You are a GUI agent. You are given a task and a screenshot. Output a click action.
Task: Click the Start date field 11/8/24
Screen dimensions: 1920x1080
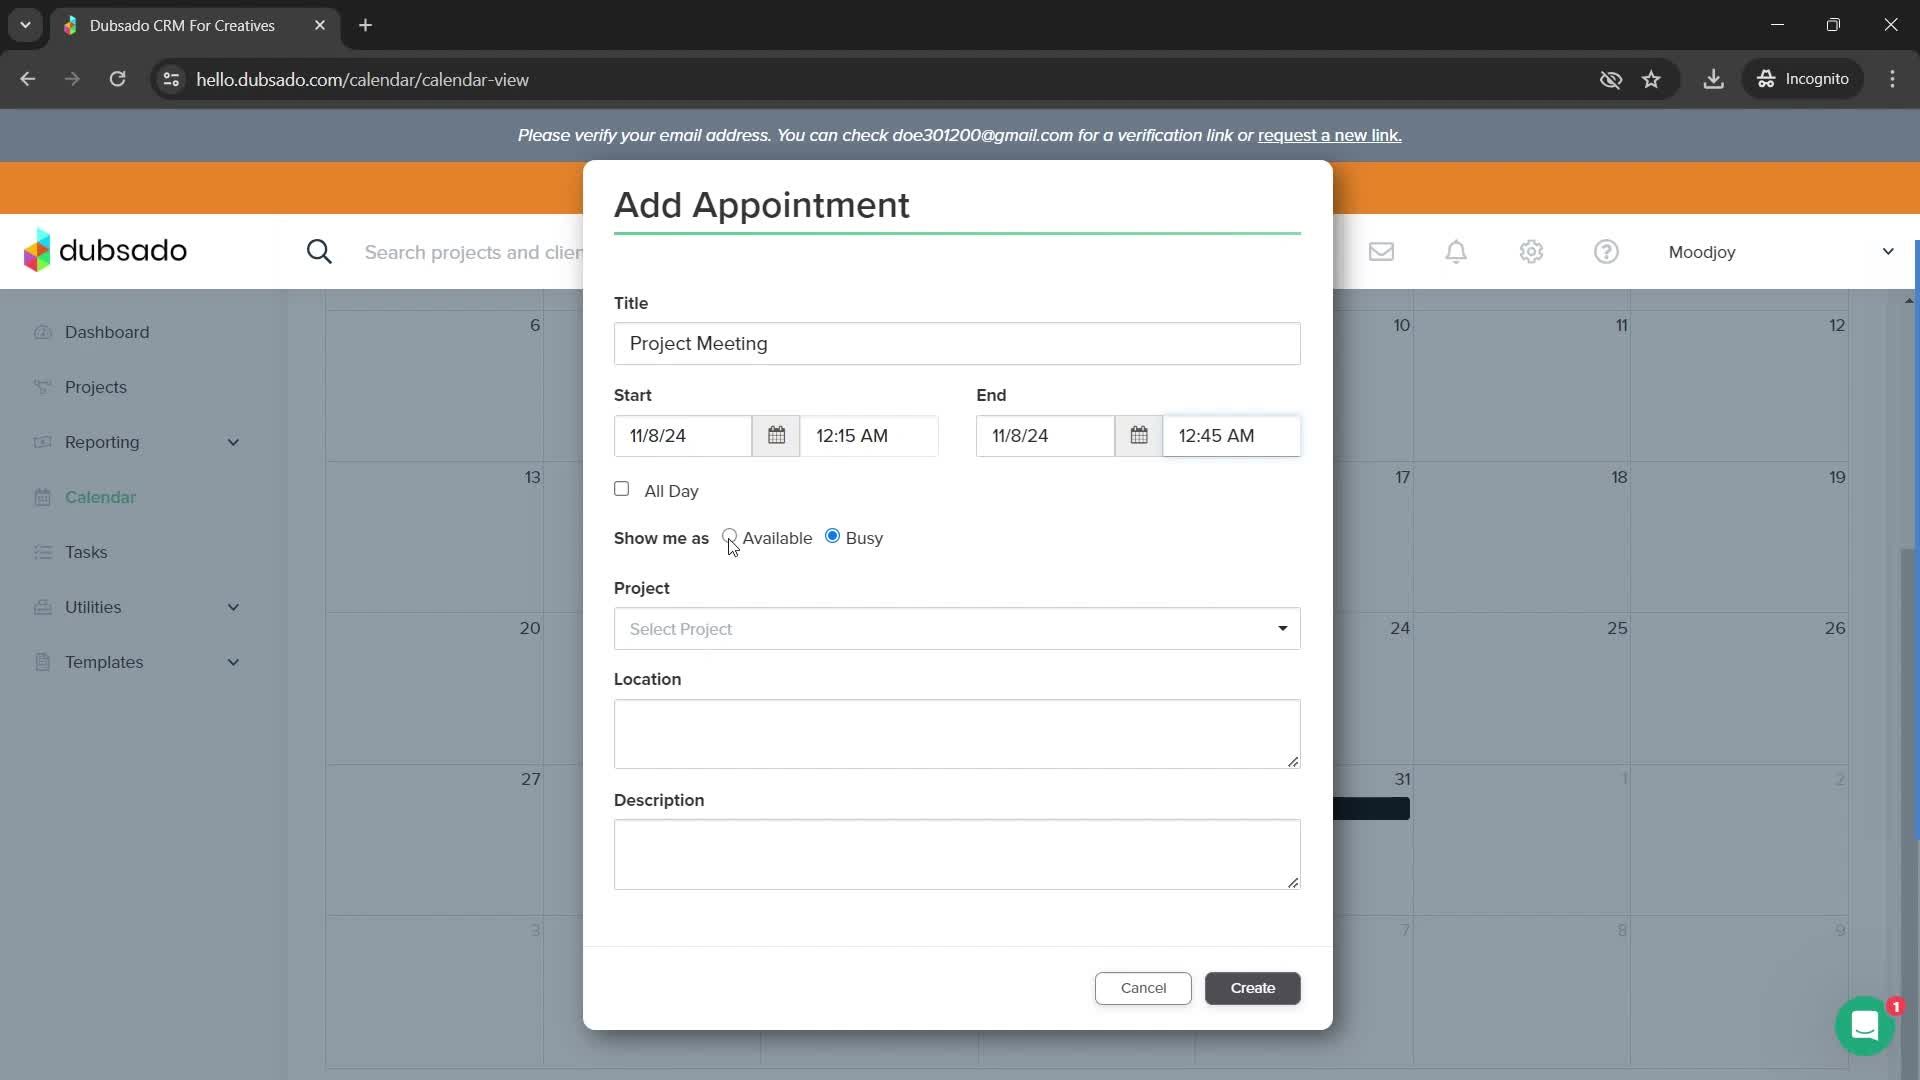point(683,436)
